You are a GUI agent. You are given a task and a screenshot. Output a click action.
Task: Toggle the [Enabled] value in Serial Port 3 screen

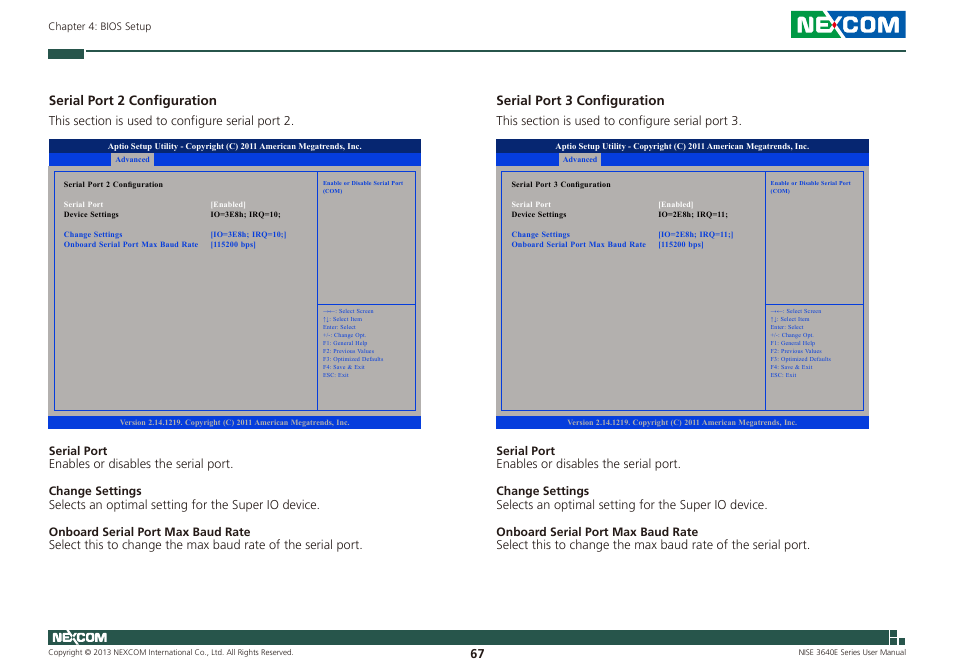(x=675, y=204)
